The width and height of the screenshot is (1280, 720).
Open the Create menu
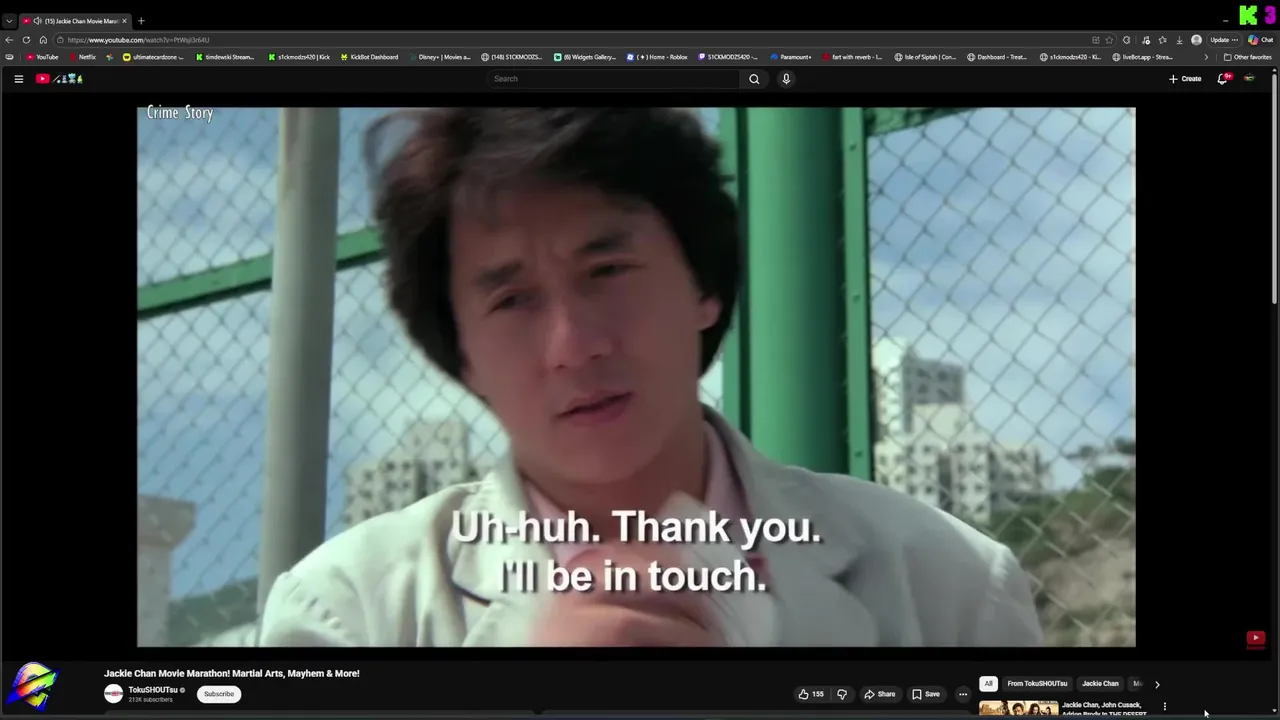click(1185, 79)
